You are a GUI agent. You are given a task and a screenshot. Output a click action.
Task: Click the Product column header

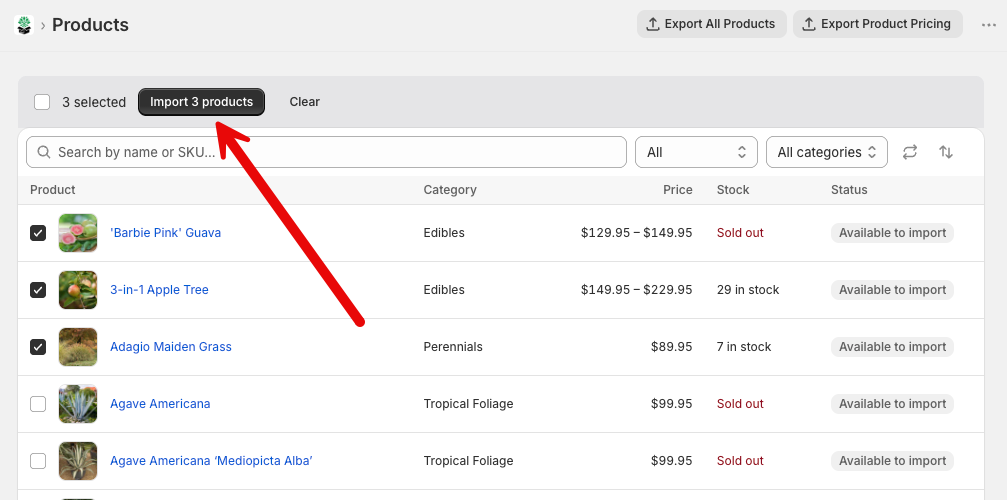[x=53, y=190]
